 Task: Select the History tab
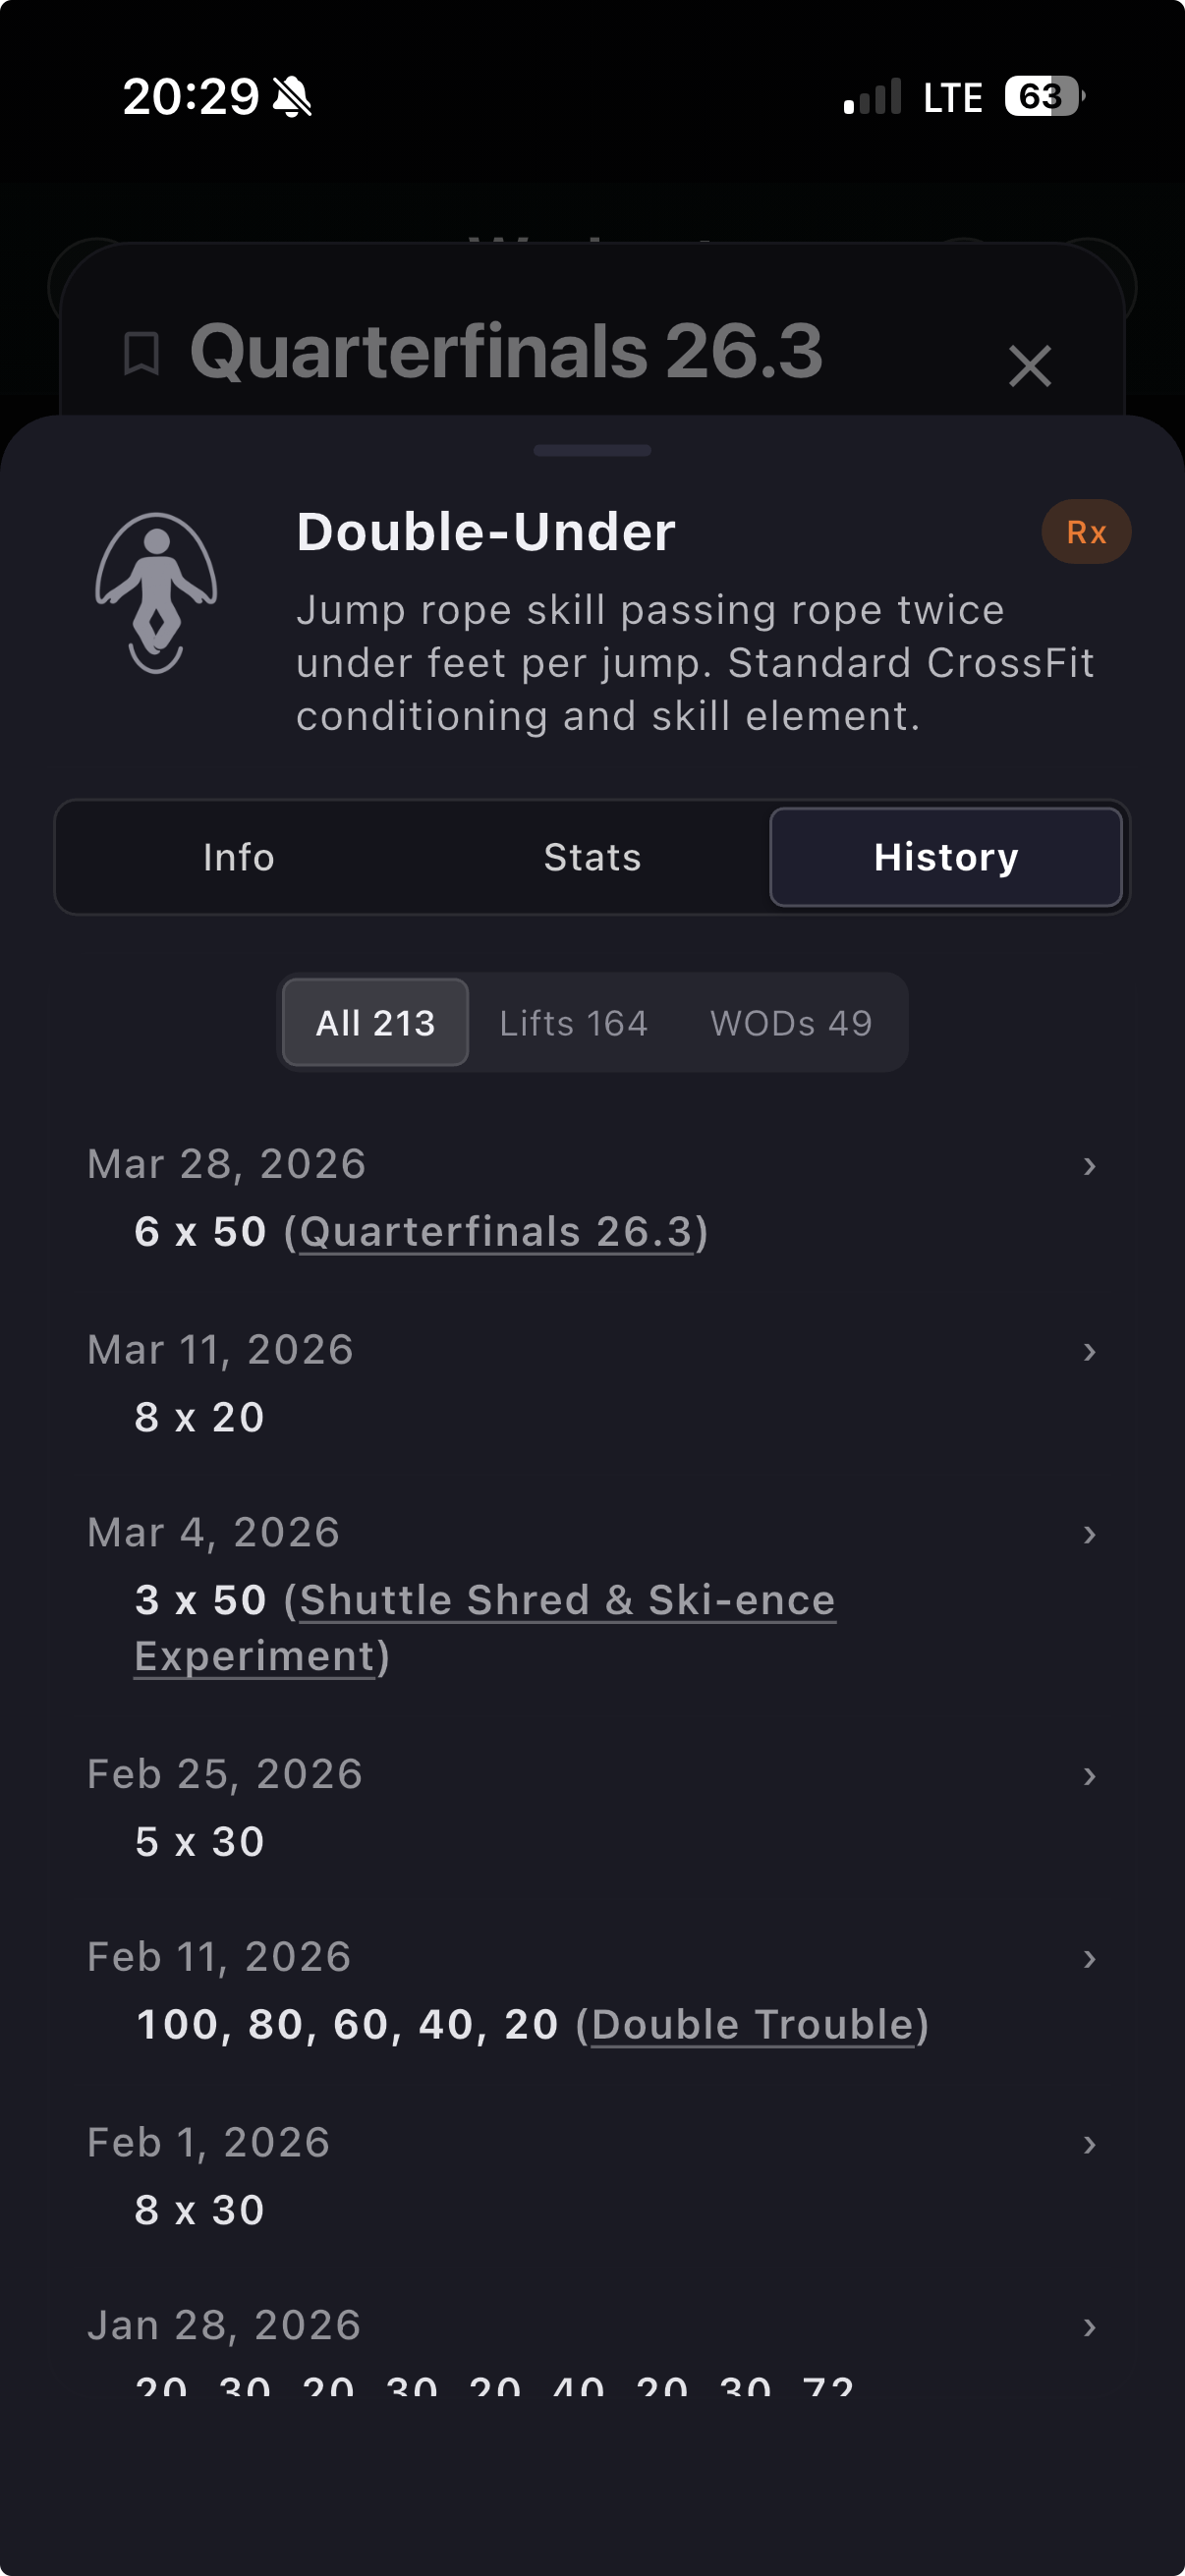[x=945, y=857]
